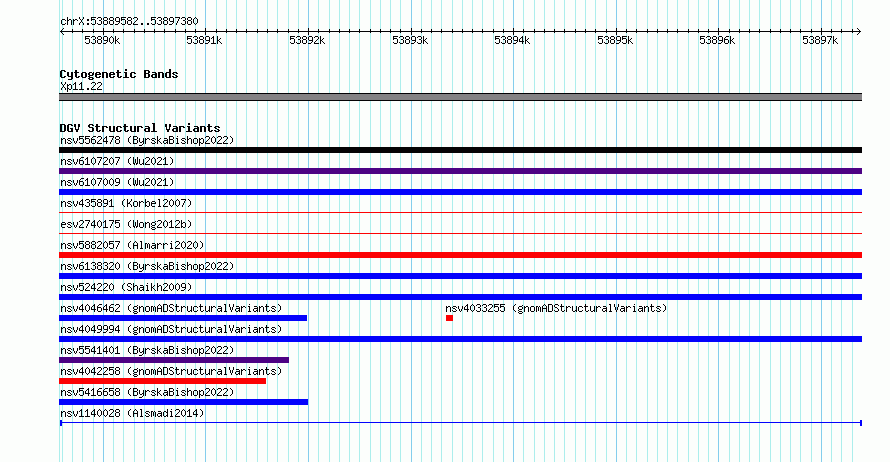This screenshot has width=890, height=462.
Task: Open nsv5541401 (ByrskaBishop2022) variant label
Action: (147, 350)
